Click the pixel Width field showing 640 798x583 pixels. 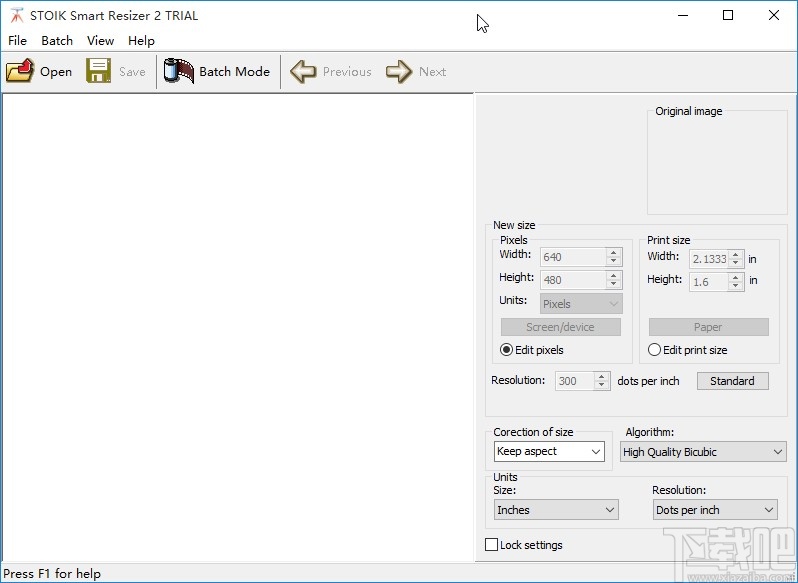click(573, 257)
